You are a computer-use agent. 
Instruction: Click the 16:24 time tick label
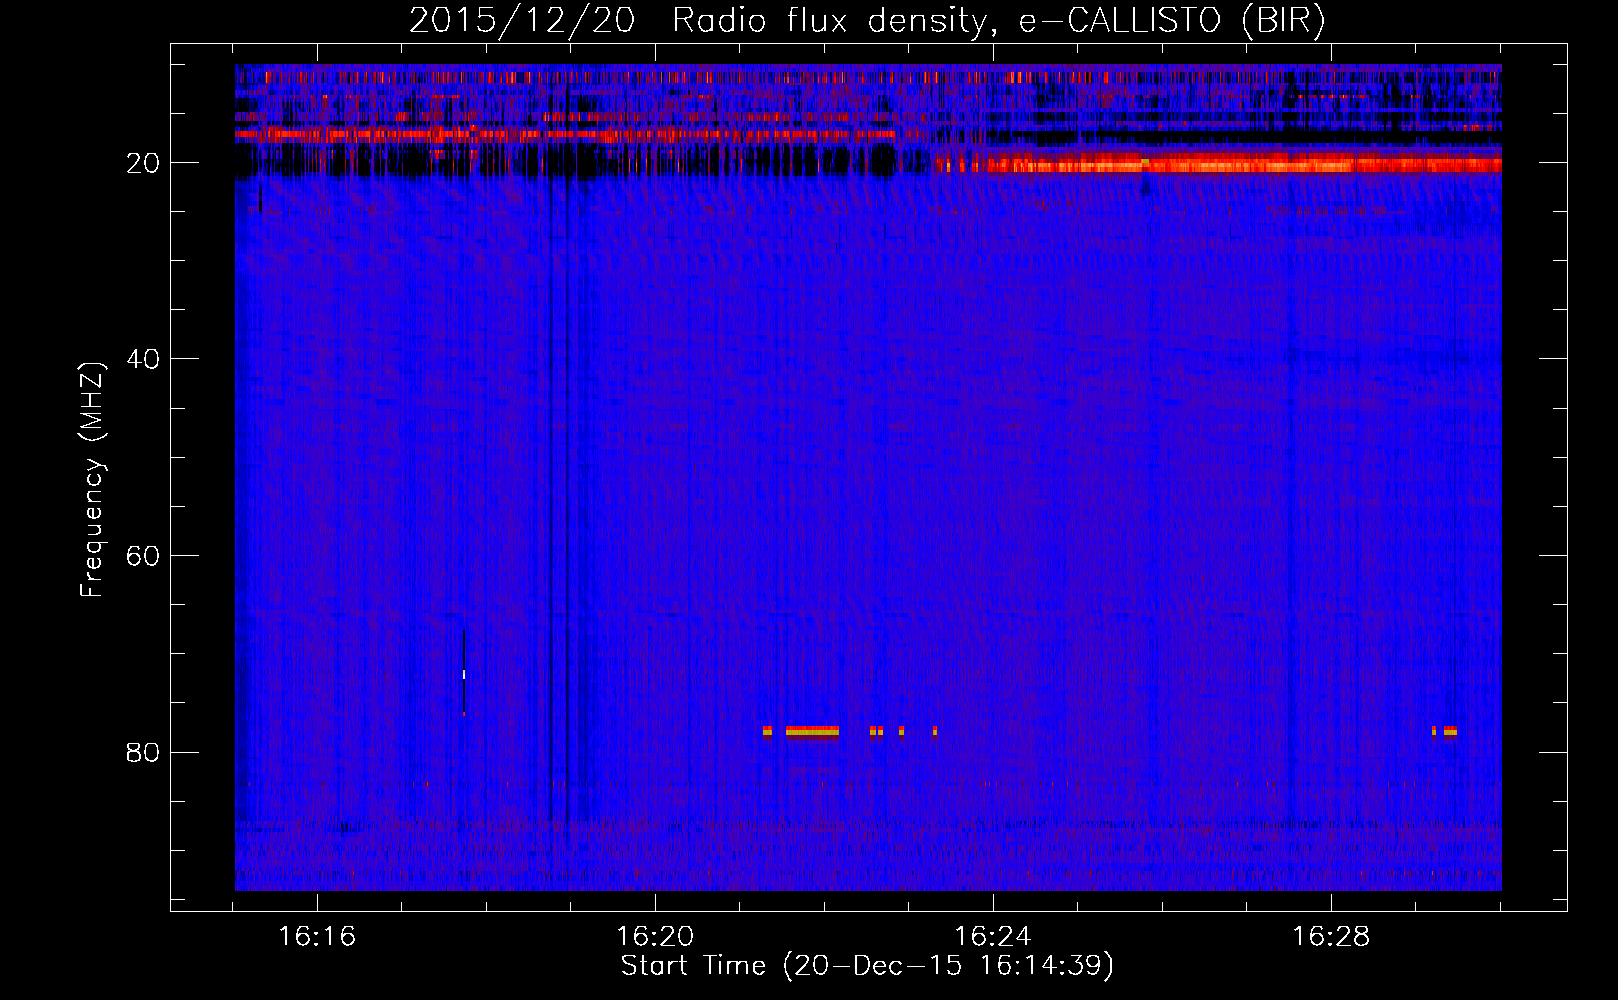(993, 937)
